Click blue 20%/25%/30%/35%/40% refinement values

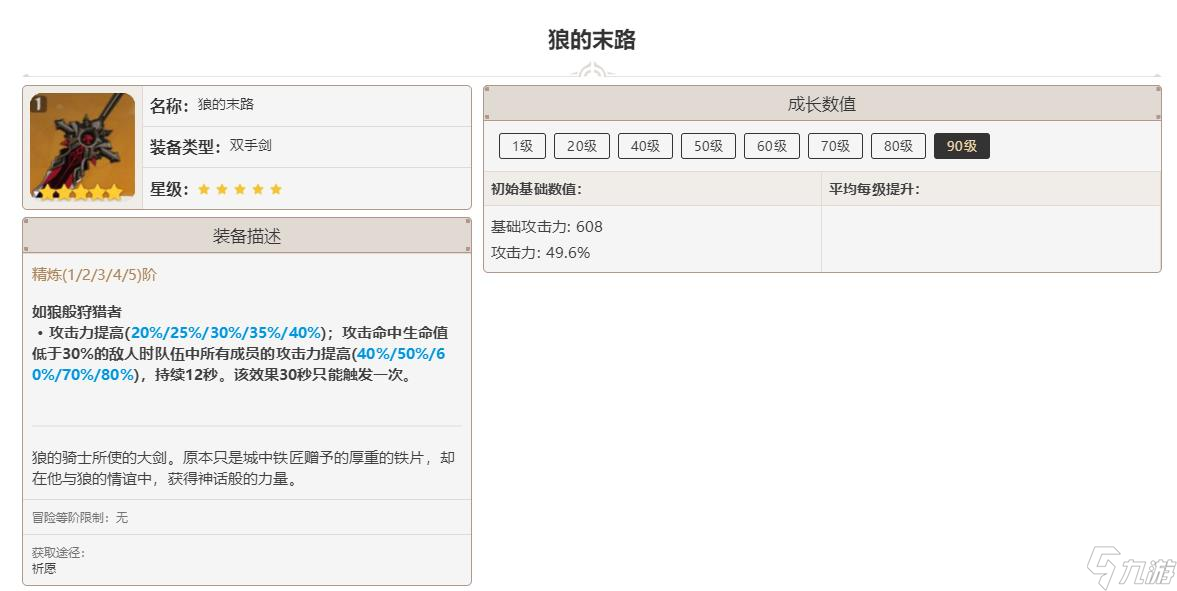pyautogui.click(x=226, y=332)
